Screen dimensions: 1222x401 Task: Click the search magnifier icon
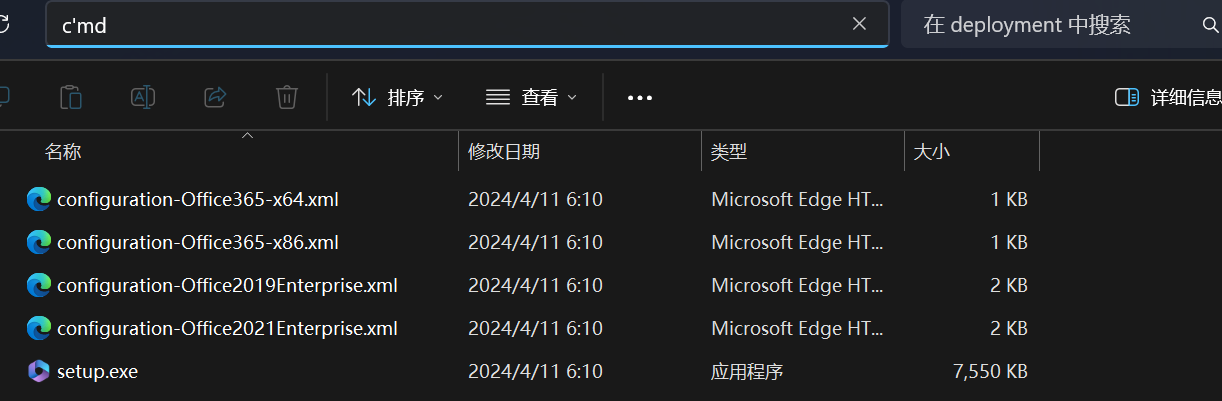pos(1209,25)
